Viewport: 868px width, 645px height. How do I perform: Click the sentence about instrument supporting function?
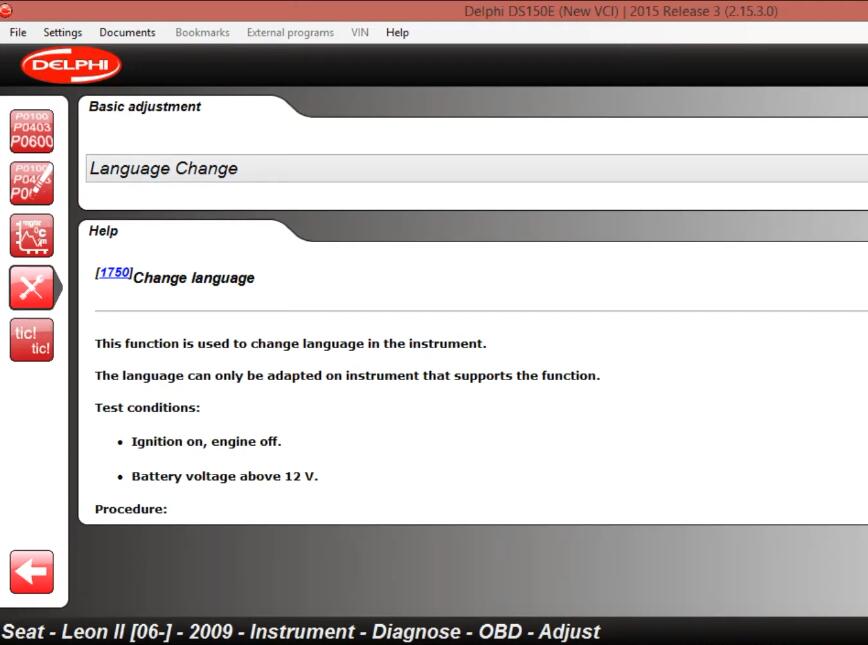(x=347, y=376)
